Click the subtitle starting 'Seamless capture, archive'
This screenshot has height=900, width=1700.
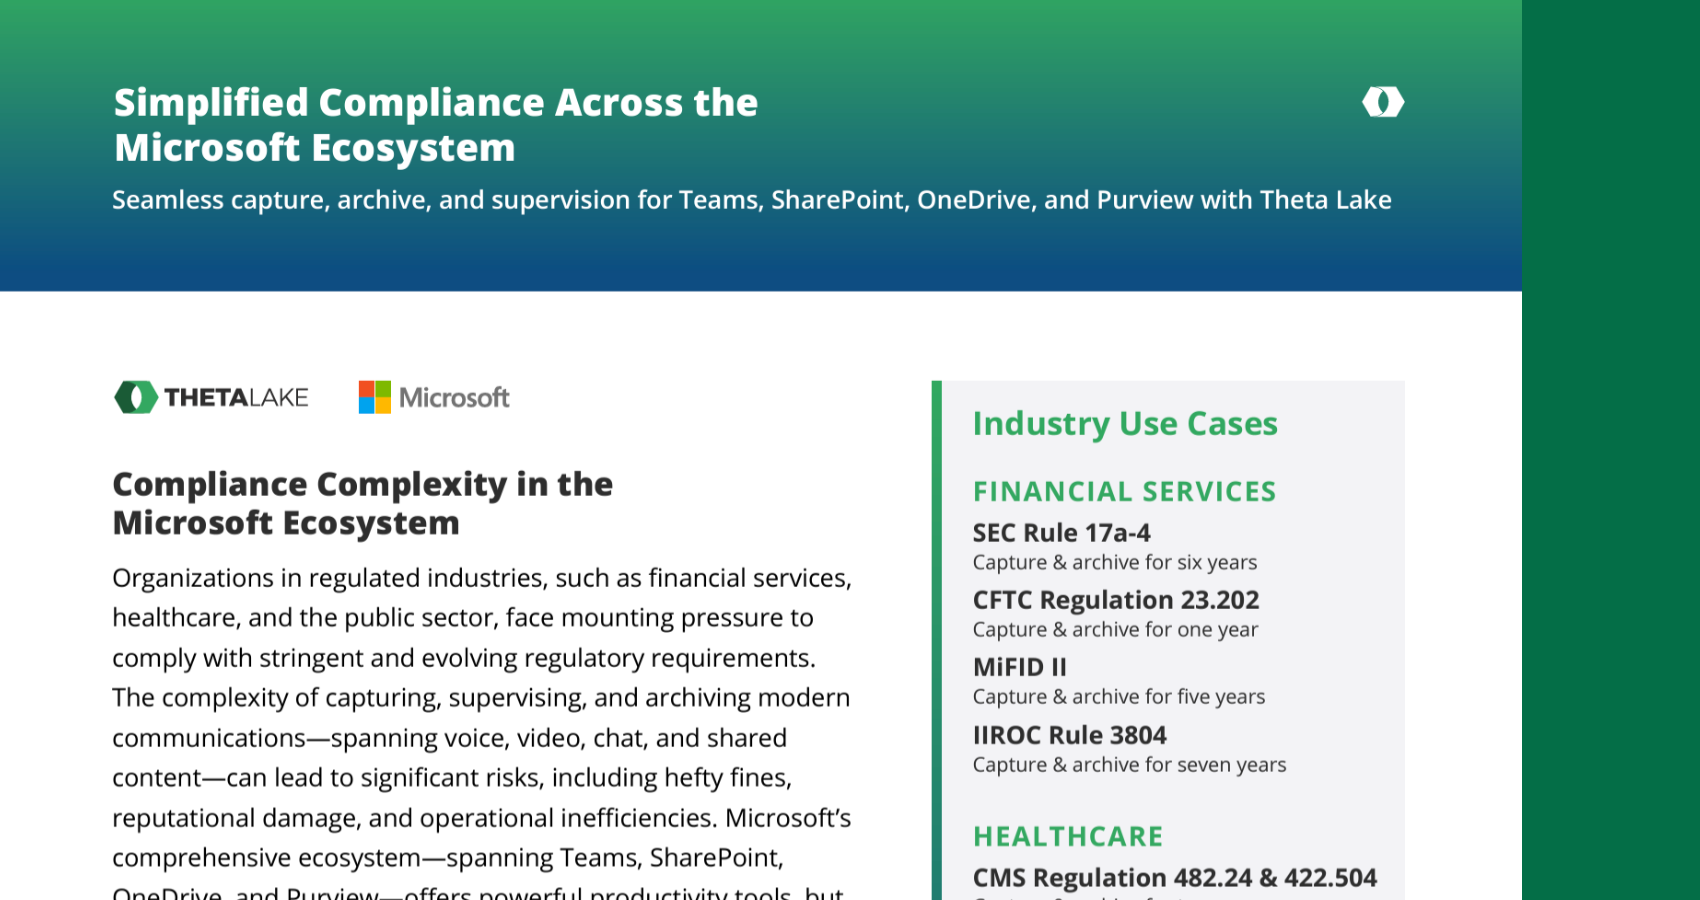(752, 200)
